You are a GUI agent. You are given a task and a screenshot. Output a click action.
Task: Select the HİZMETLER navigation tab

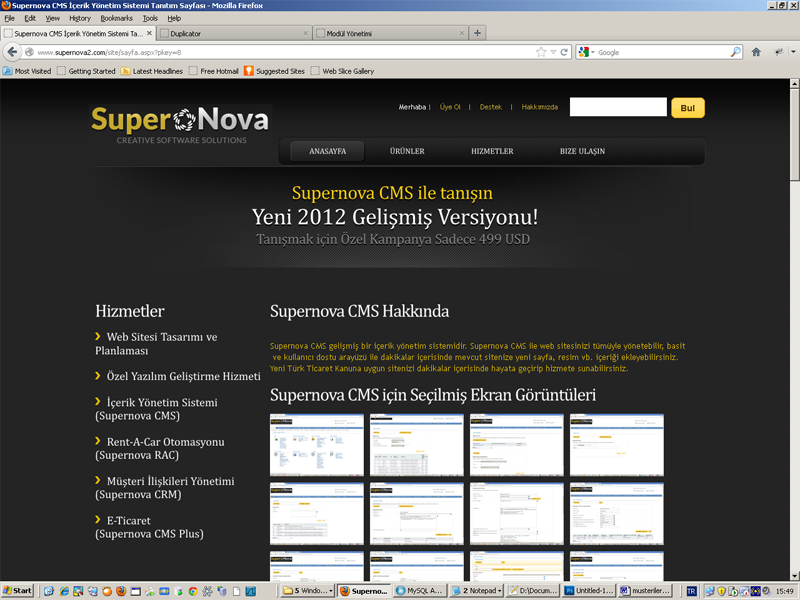492,151
